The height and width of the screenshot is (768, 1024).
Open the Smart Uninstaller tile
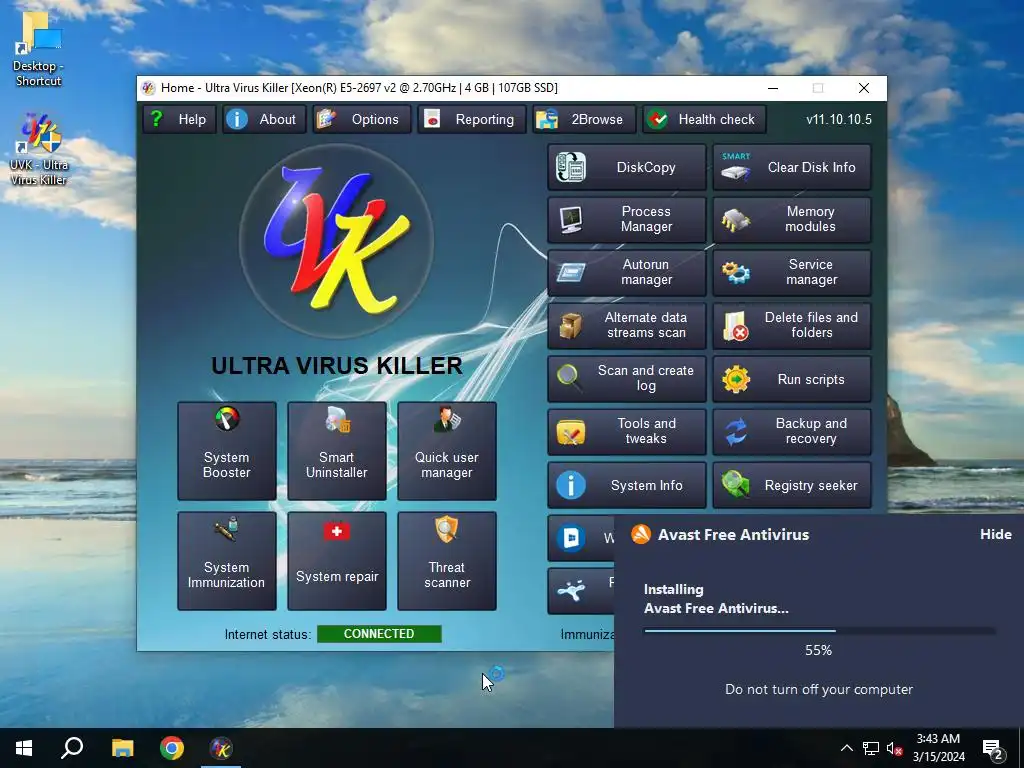pos(337,451)
